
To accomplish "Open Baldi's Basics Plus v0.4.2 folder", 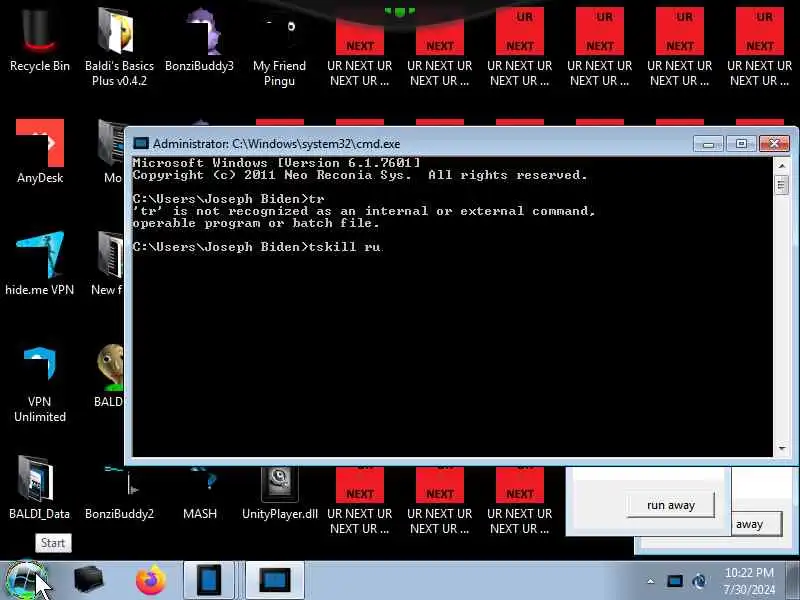I will point(119,46).
